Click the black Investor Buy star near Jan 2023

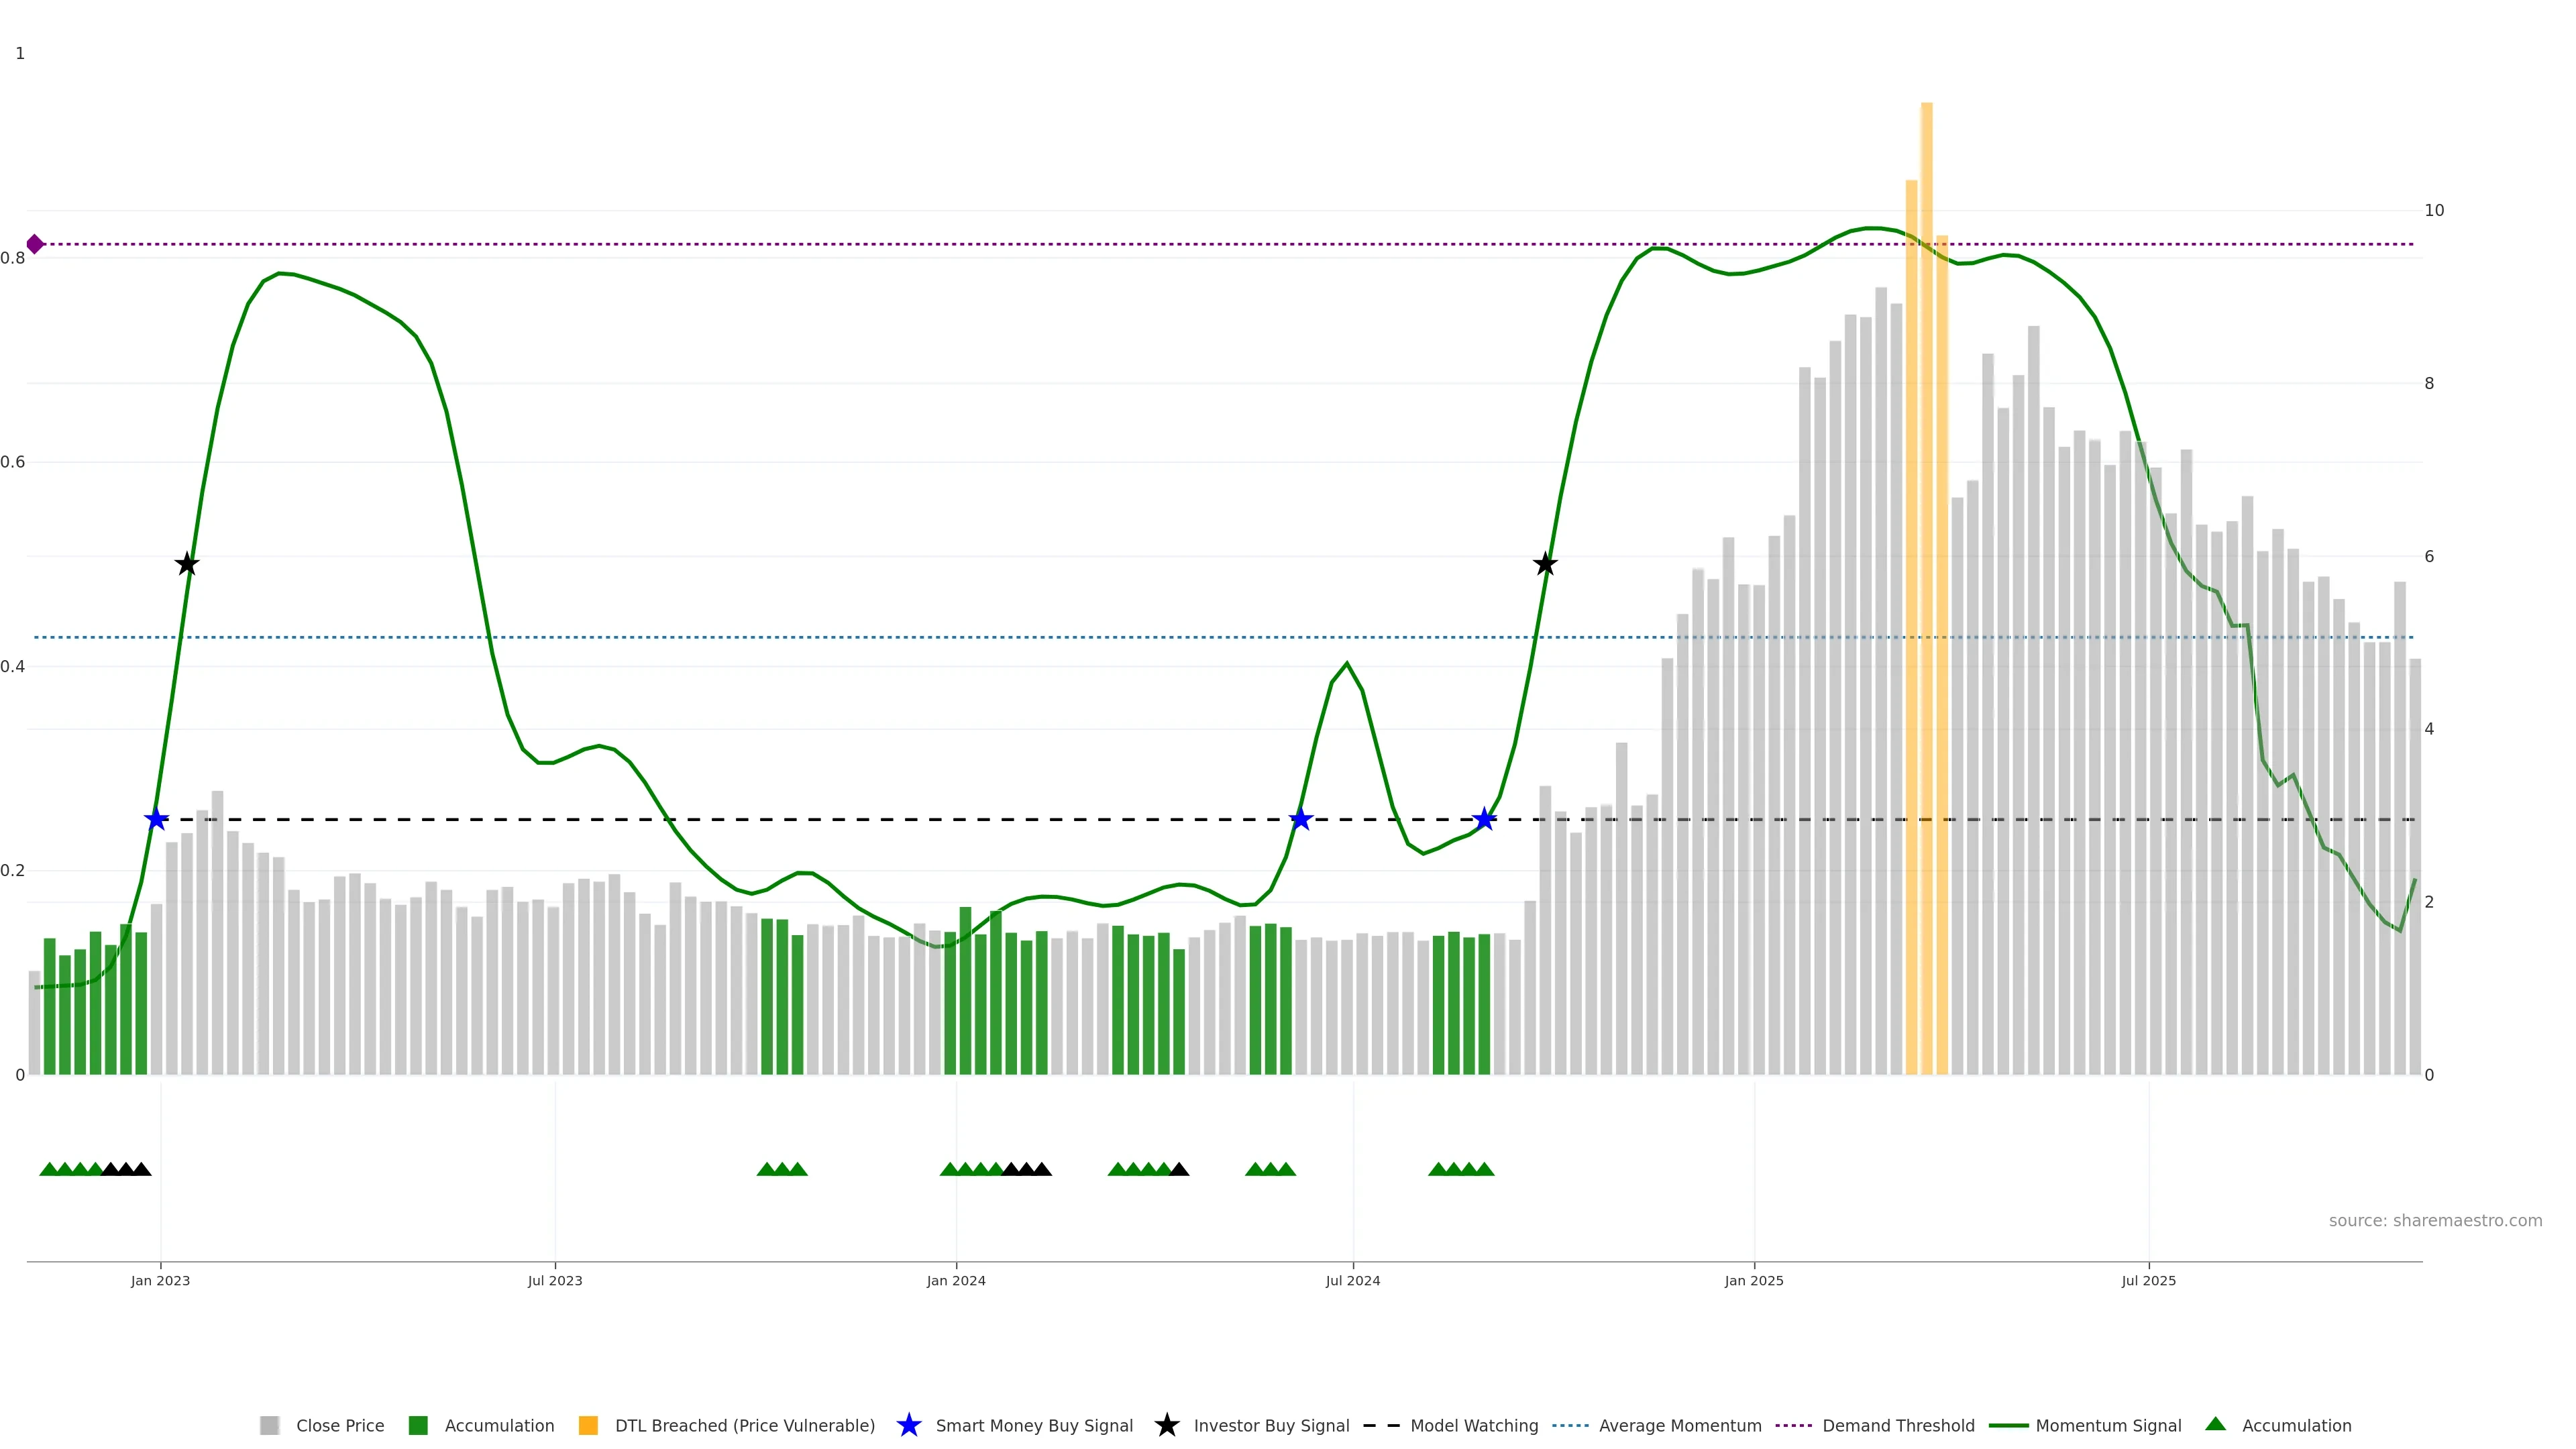pos(187,564)
